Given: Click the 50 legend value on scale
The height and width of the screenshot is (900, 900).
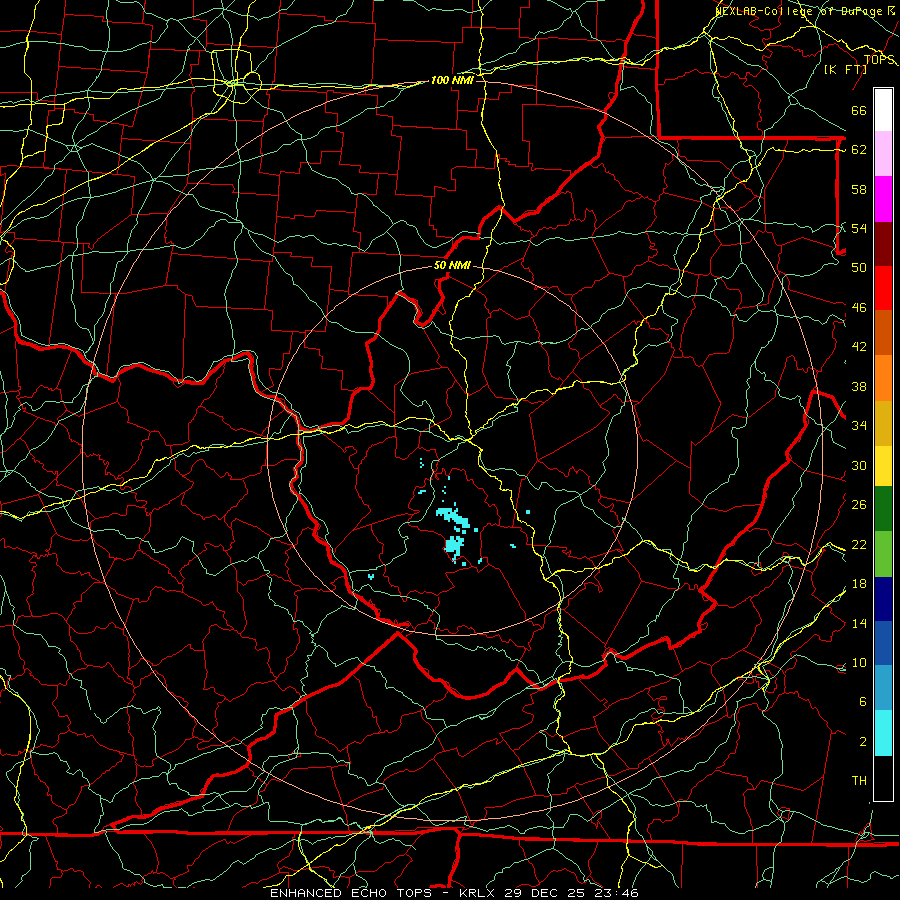Looking at the screenshot, I should click(x=859, y=267).
